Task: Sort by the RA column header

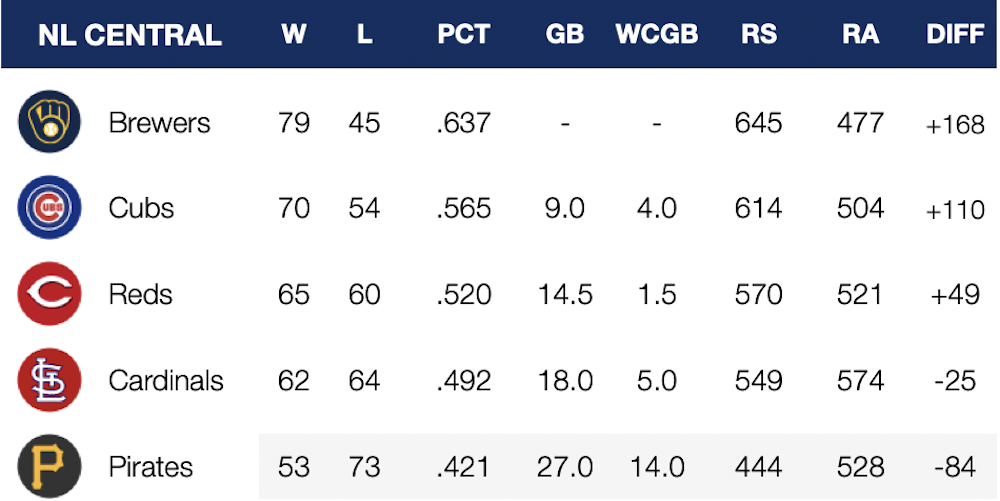Action: (860, 35)
